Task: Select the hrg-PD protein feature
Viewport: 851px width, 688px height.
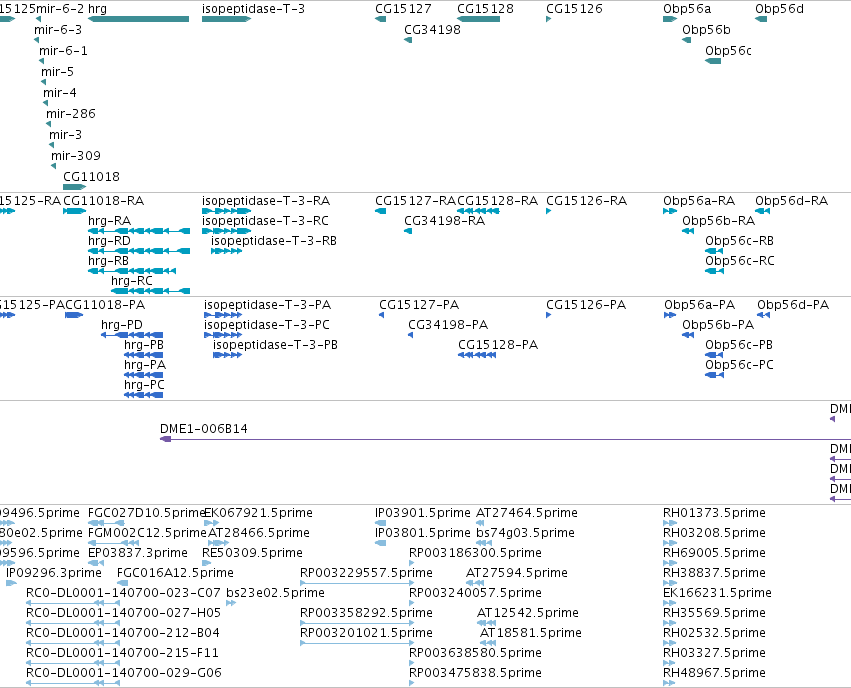Action: [x=132, y=335]
